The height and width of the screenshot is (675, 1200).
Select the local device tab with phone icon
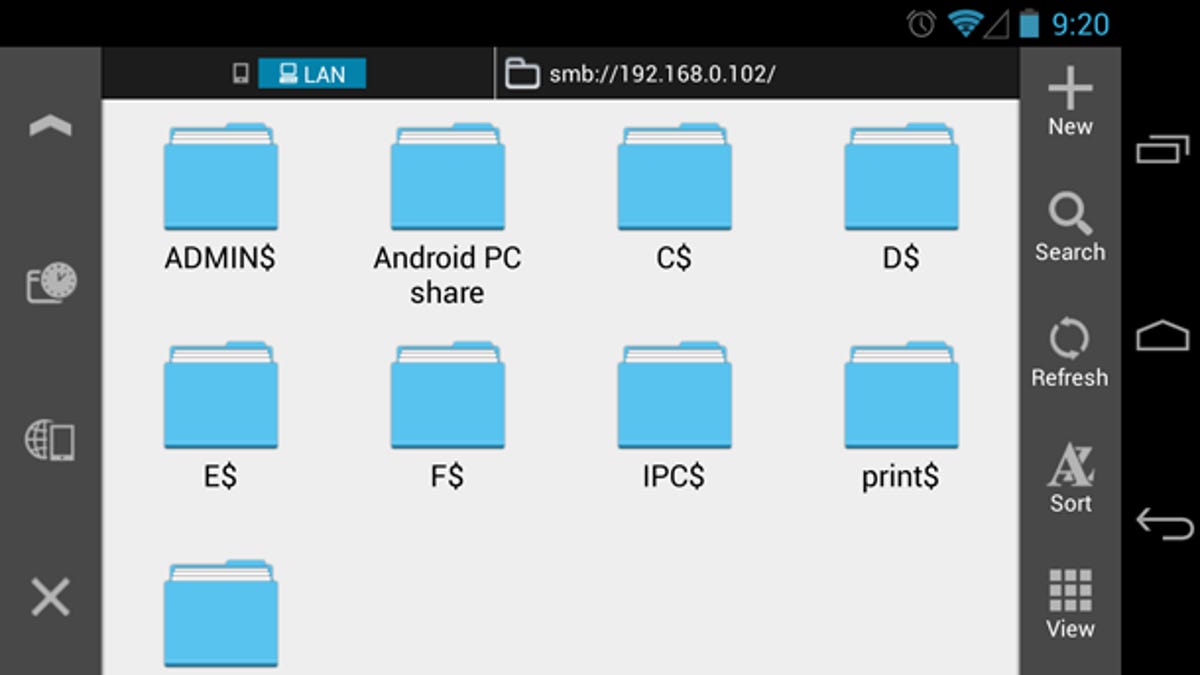(240, 73)
